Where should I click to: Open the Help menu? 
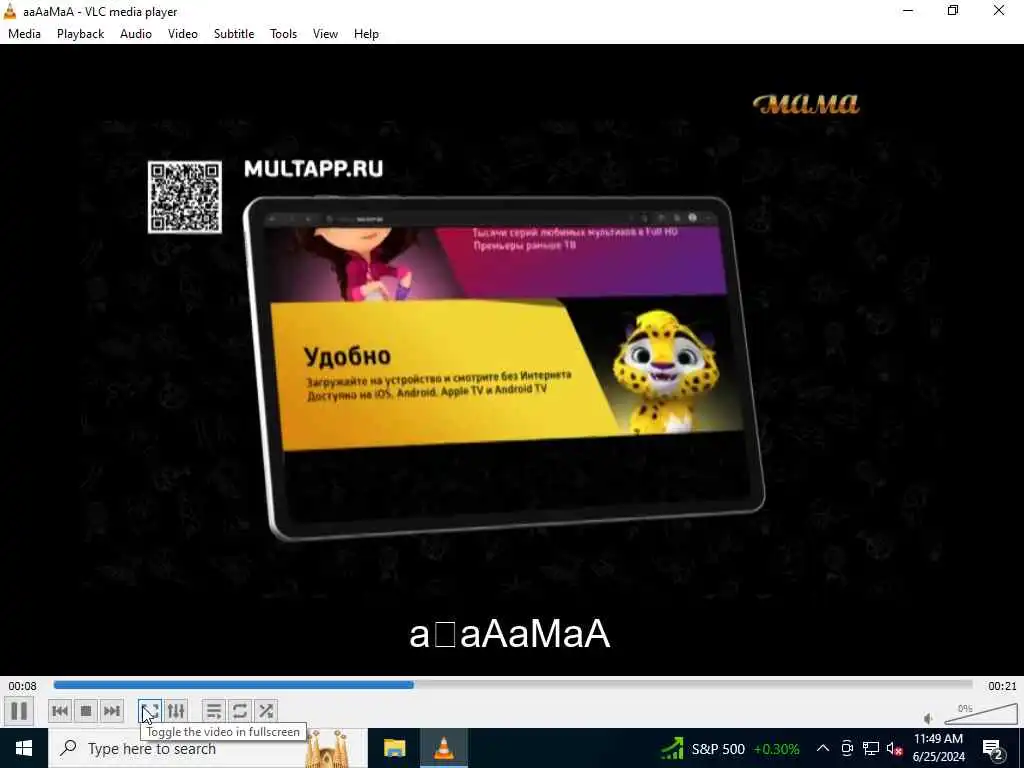coord(366,34)
